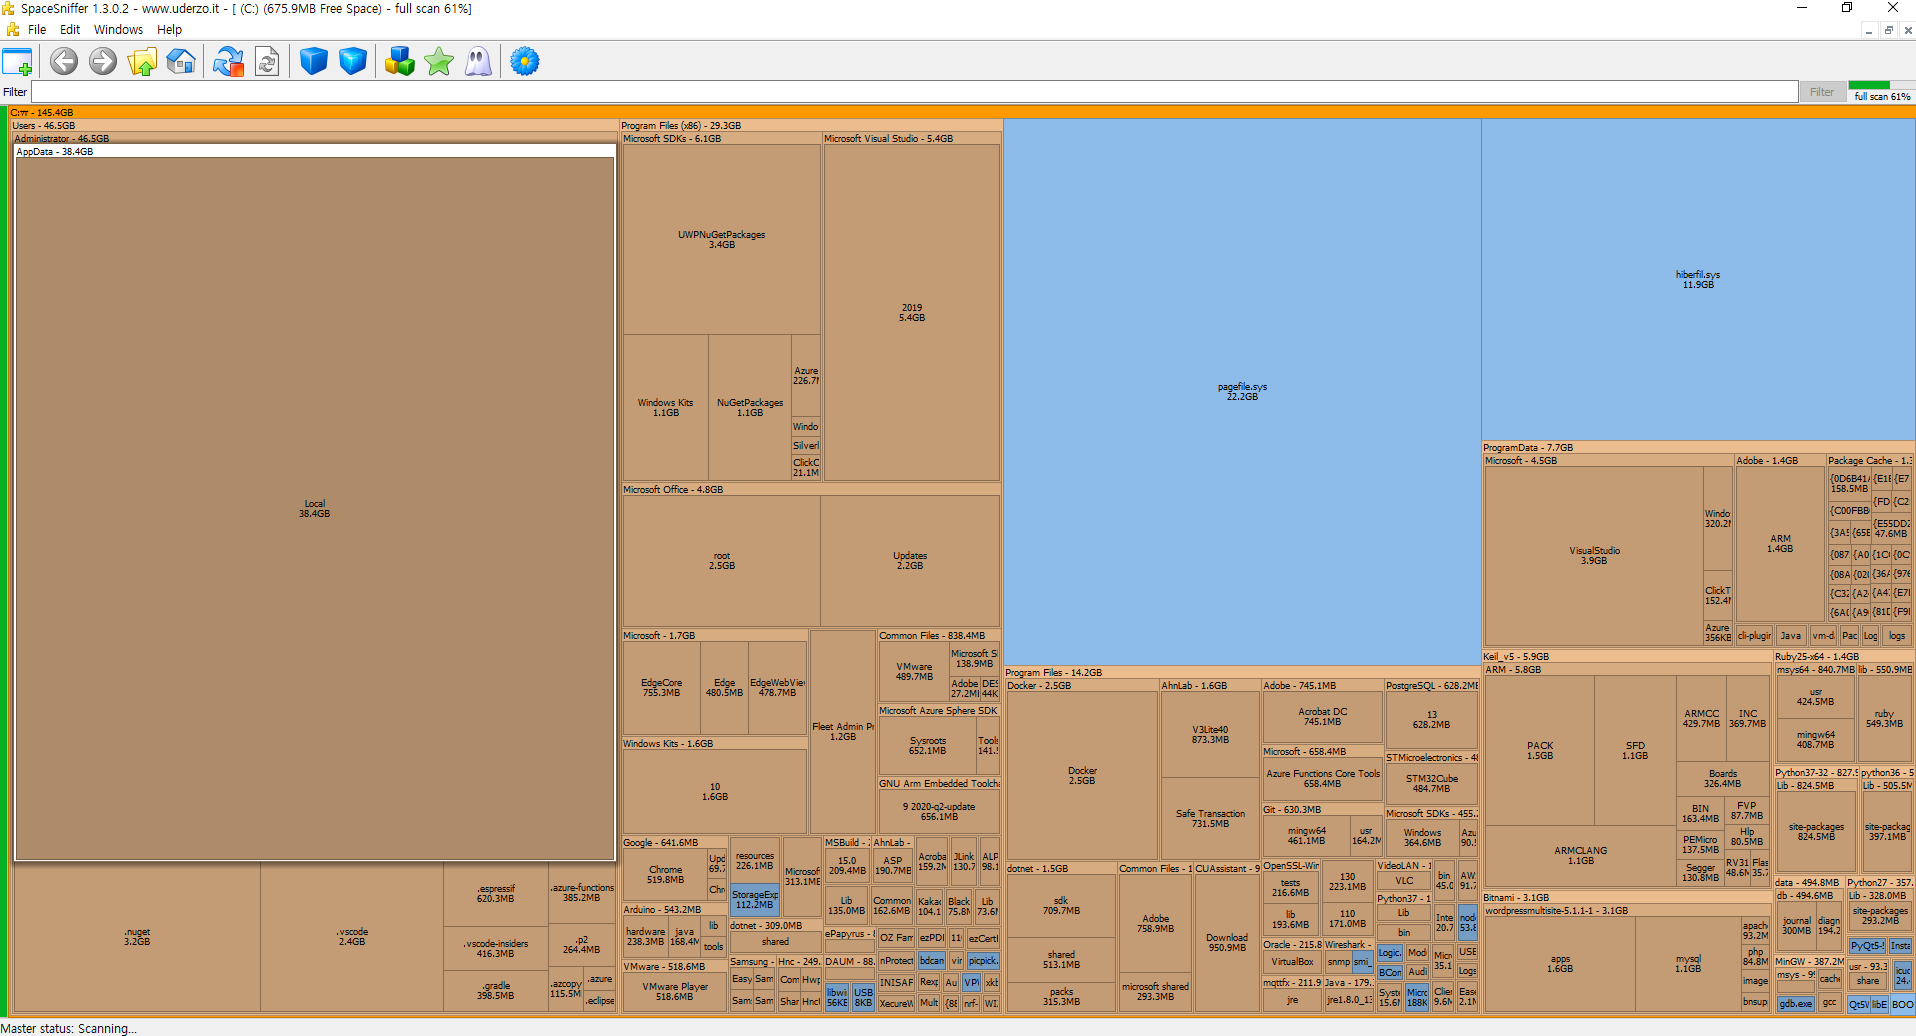The image size is (1916, 1036).
Task: Open a new view window
Action: click(x=18, y=62)
